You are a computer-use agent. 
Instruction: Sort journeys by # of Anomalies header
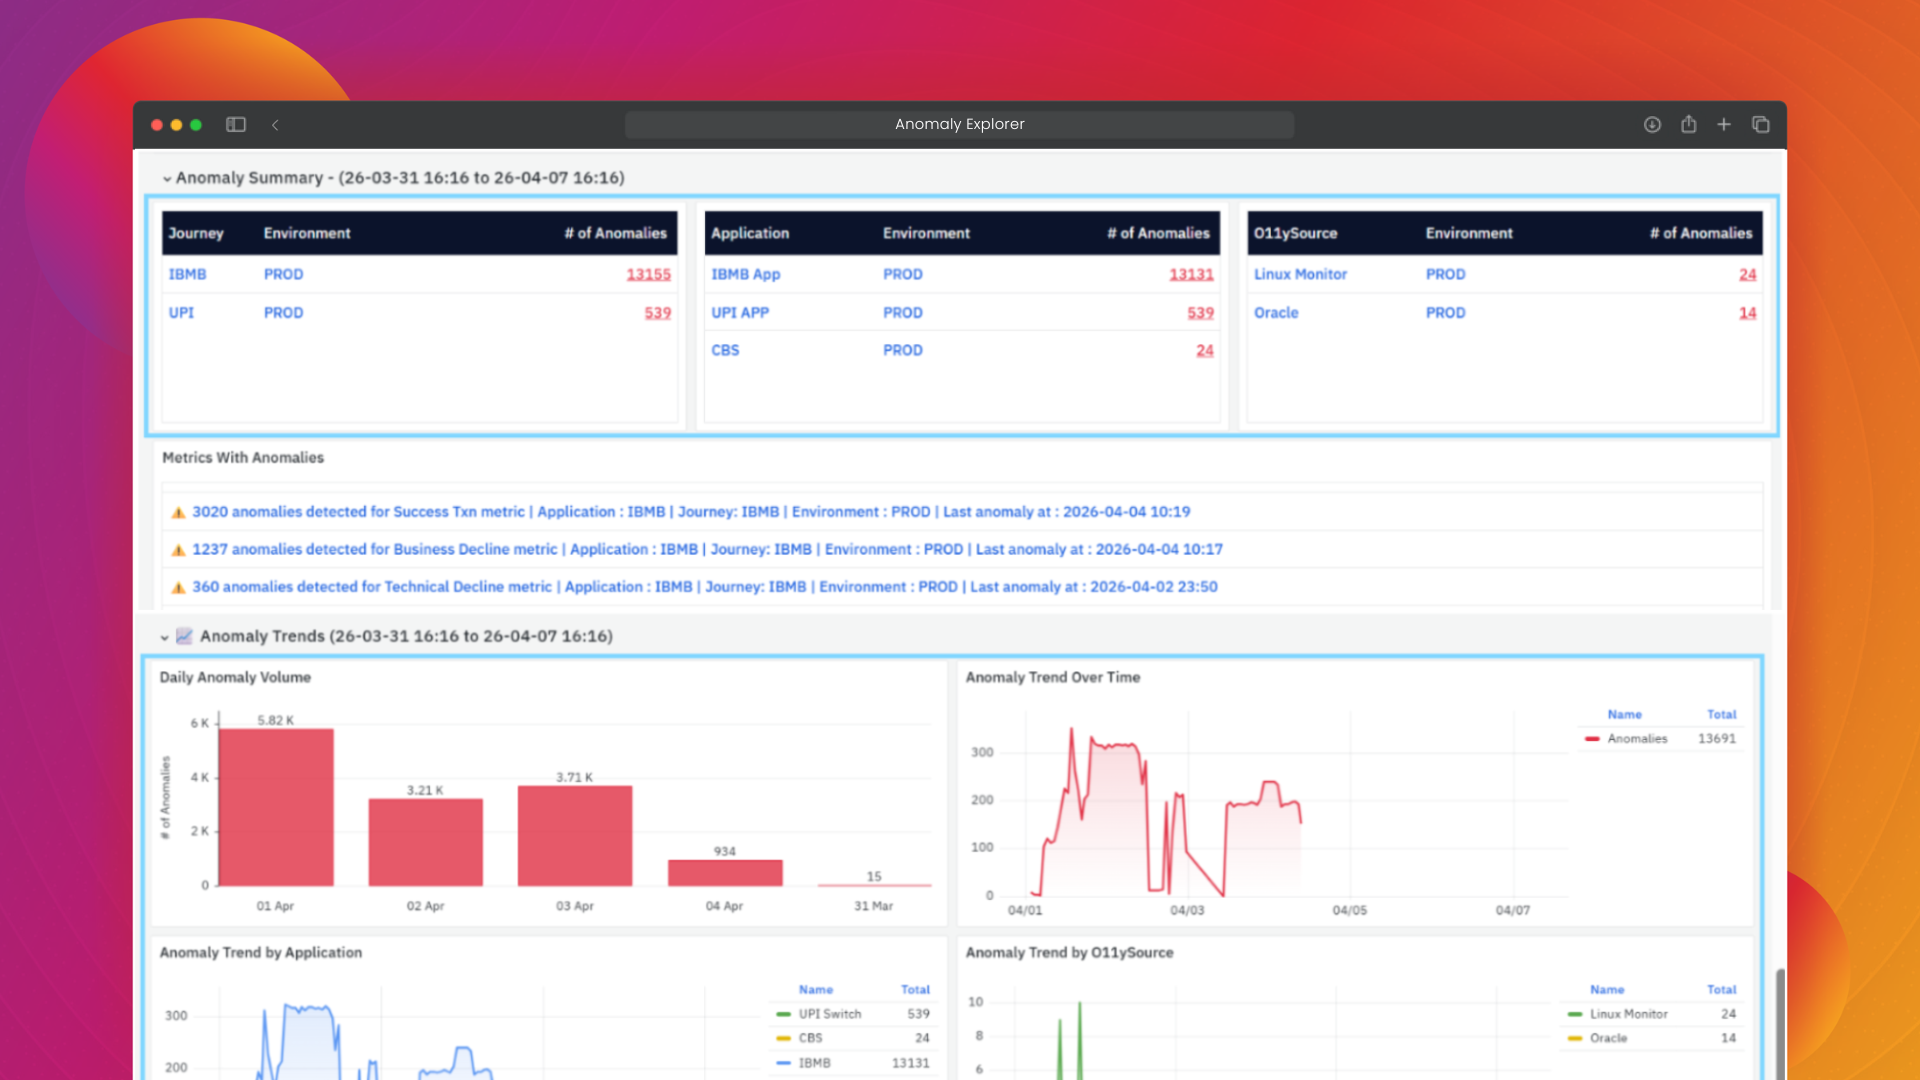[x=615, y=233]
